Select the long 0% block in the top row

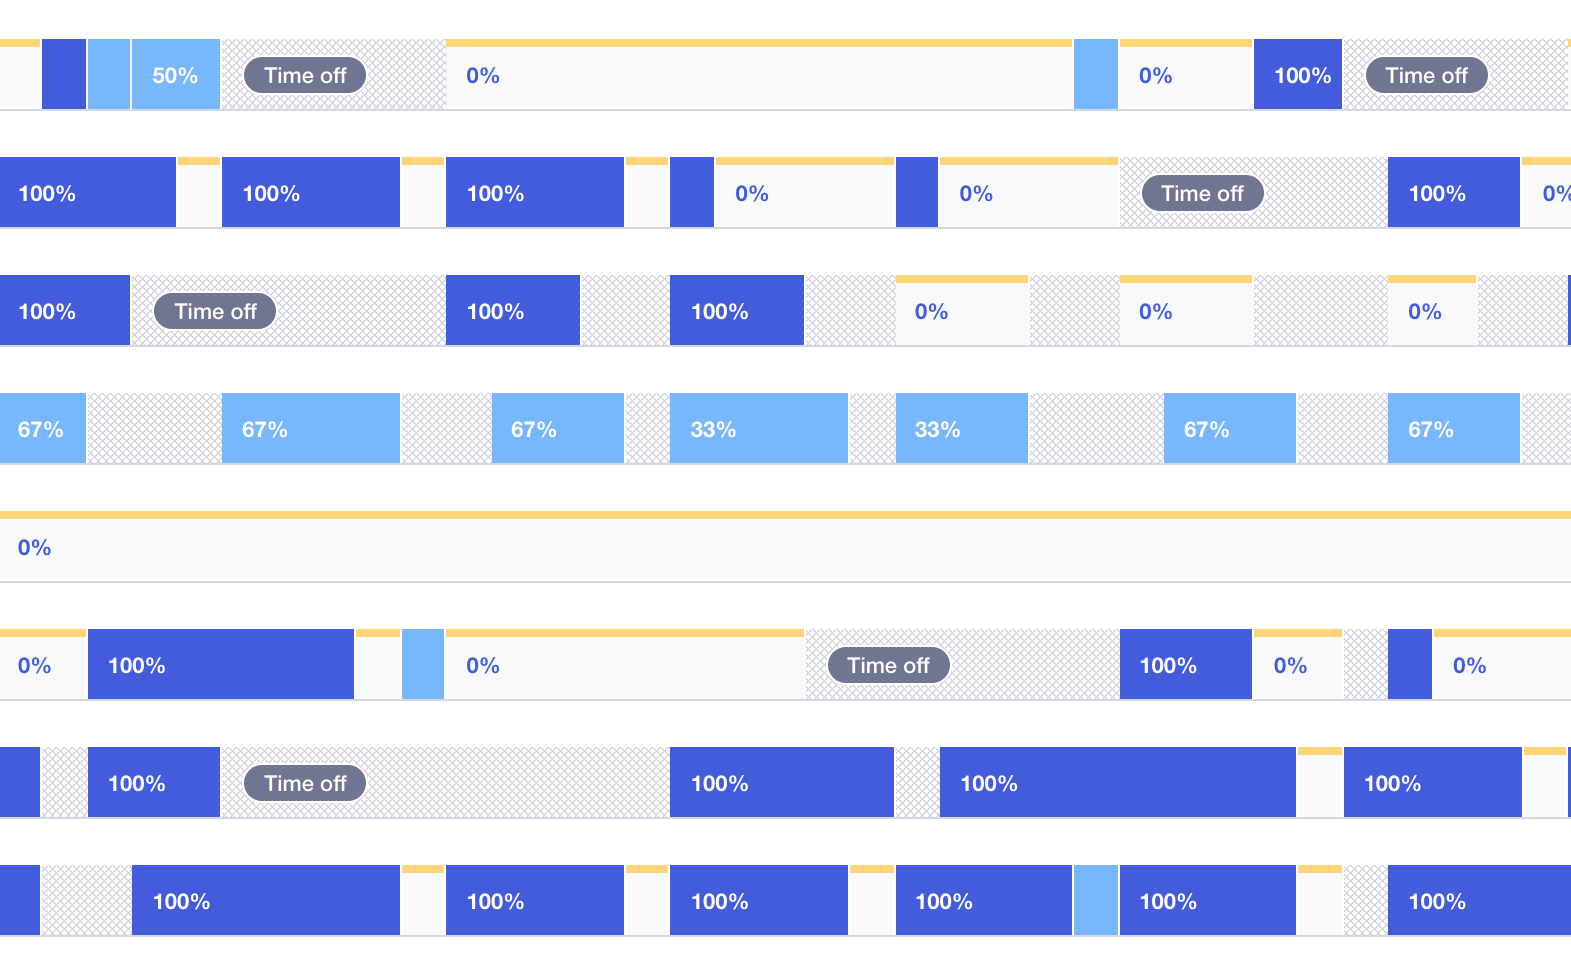758,76
